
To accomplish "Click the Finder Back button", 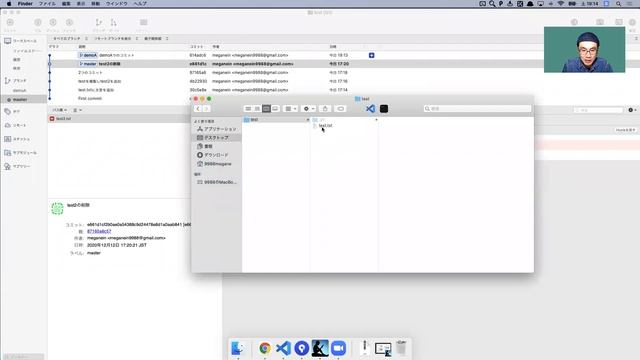I will [x=198, y=109].
